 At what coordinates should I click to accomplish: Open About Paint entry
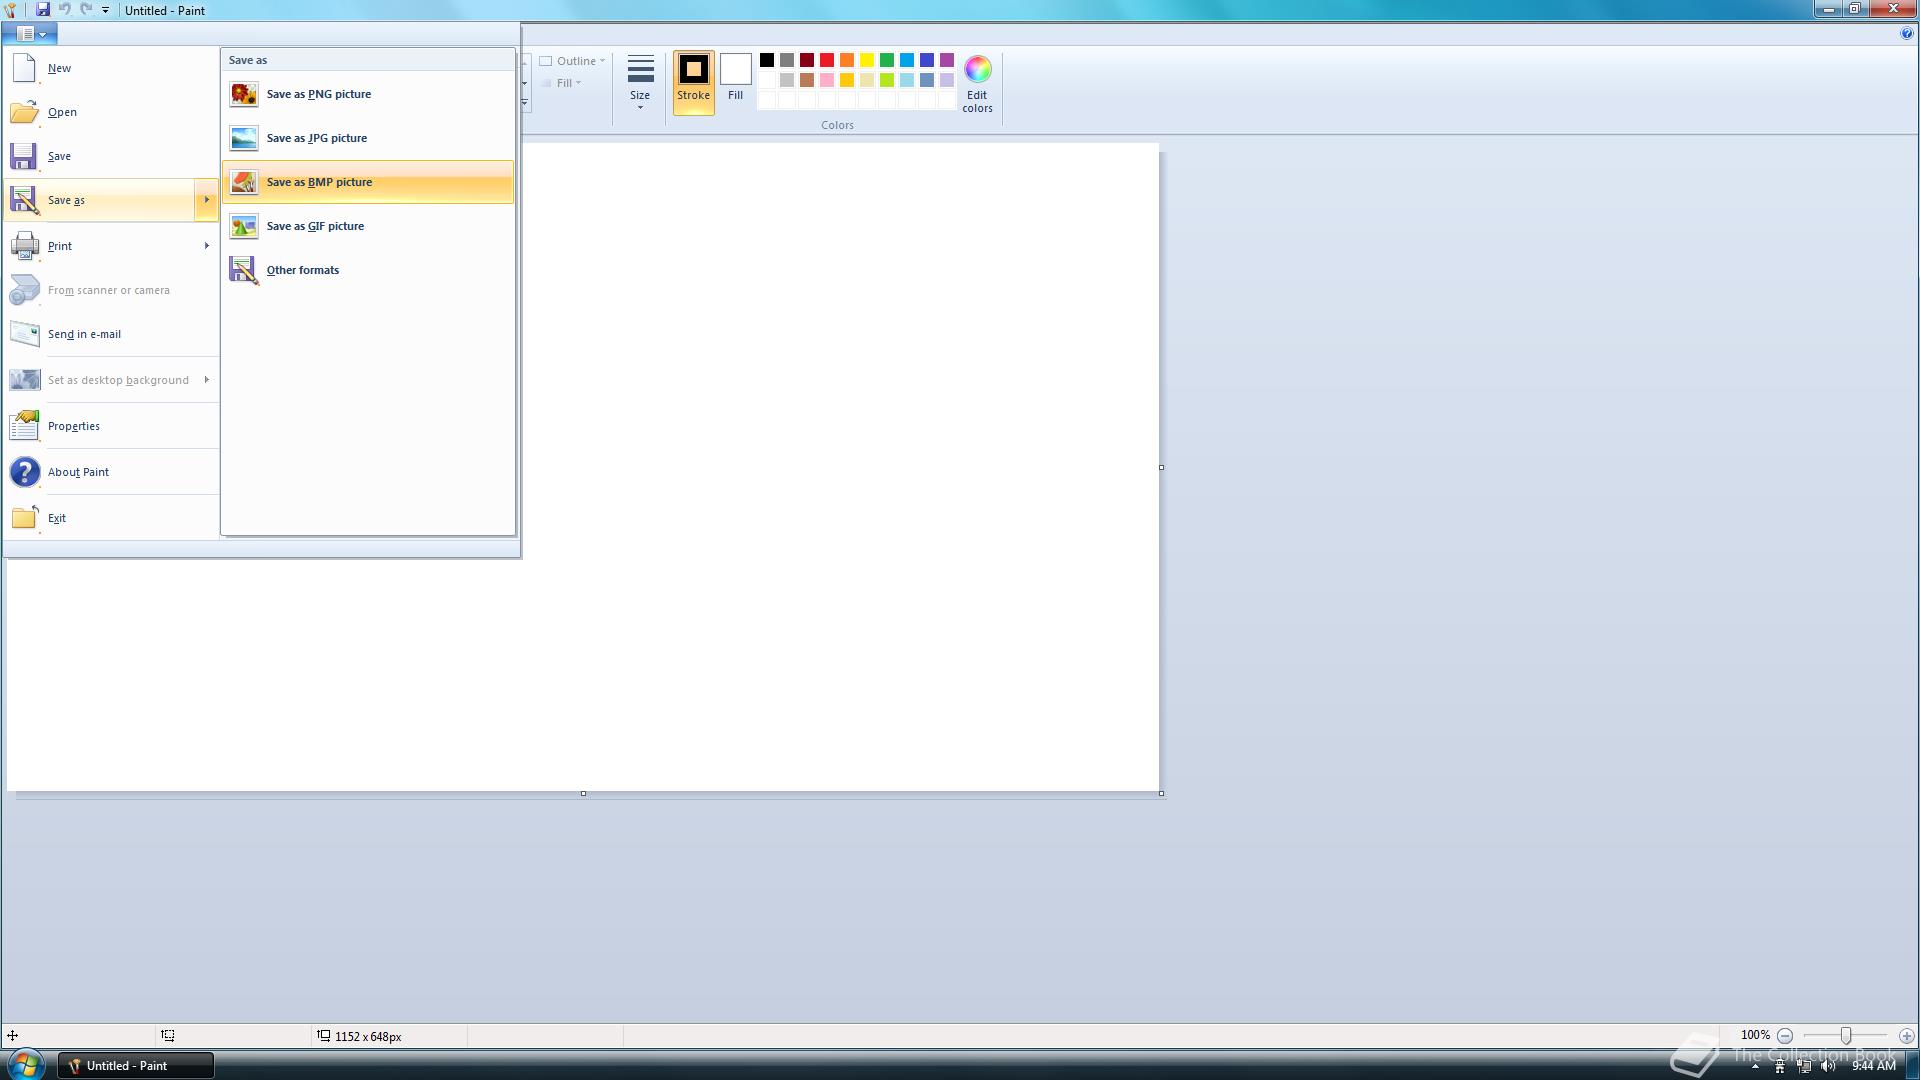111,472
